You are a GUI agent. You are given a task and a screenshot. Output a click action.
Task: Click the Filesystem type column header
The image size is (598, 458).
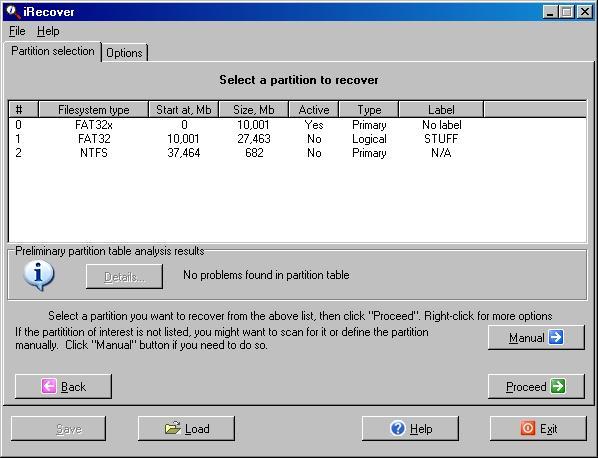coord(93,110)
